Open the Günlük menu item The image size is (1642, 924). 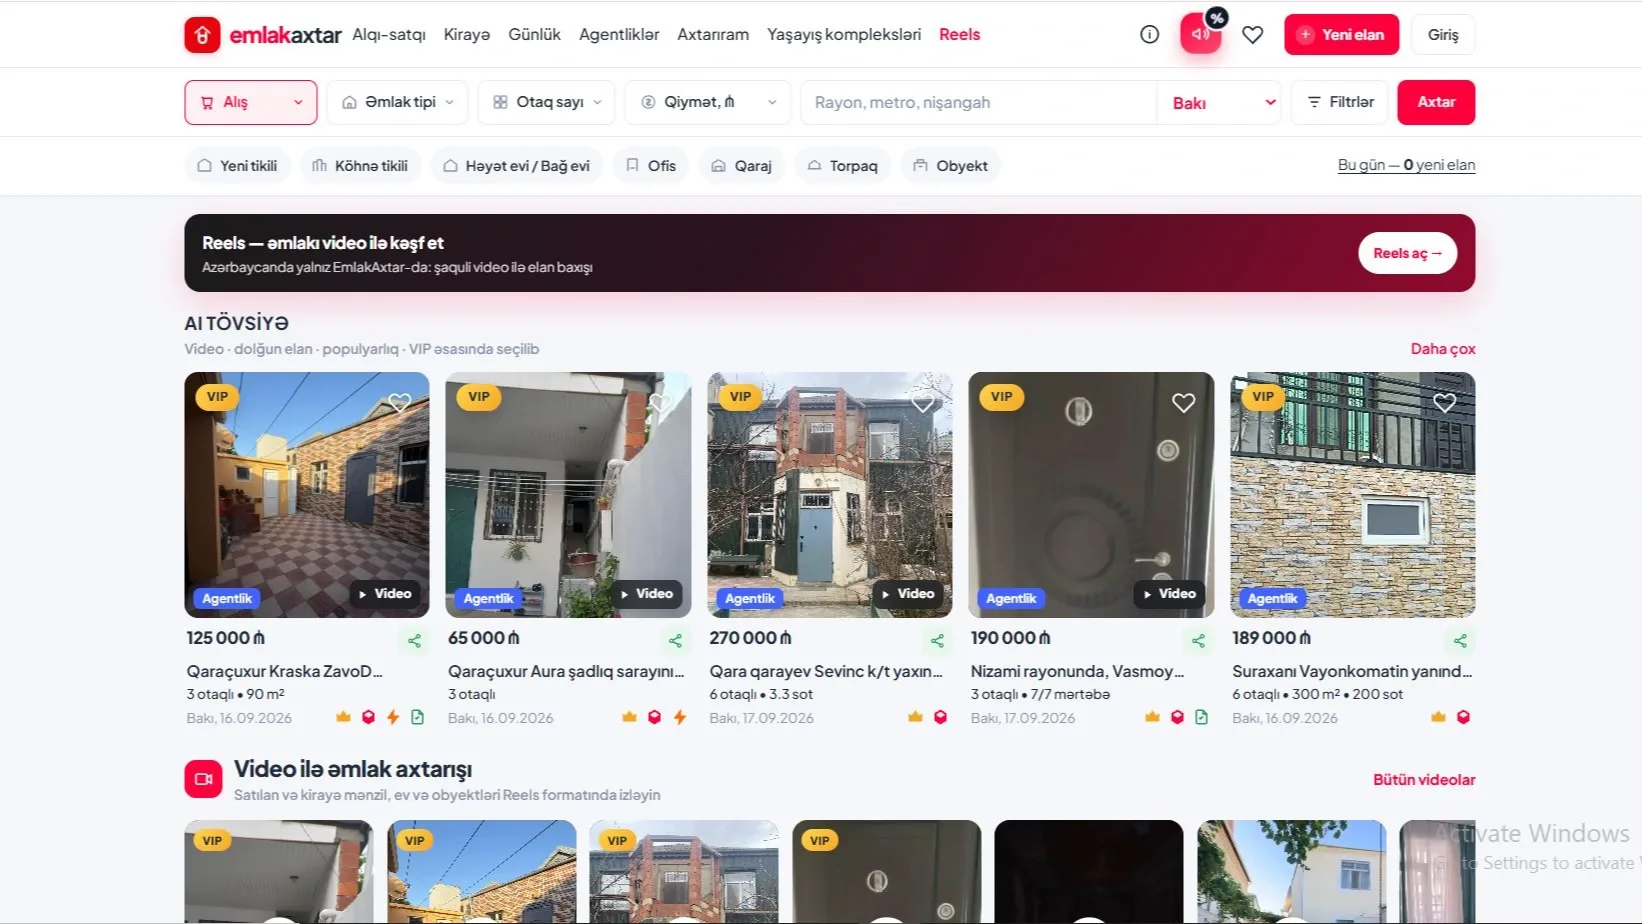[535, 34]
